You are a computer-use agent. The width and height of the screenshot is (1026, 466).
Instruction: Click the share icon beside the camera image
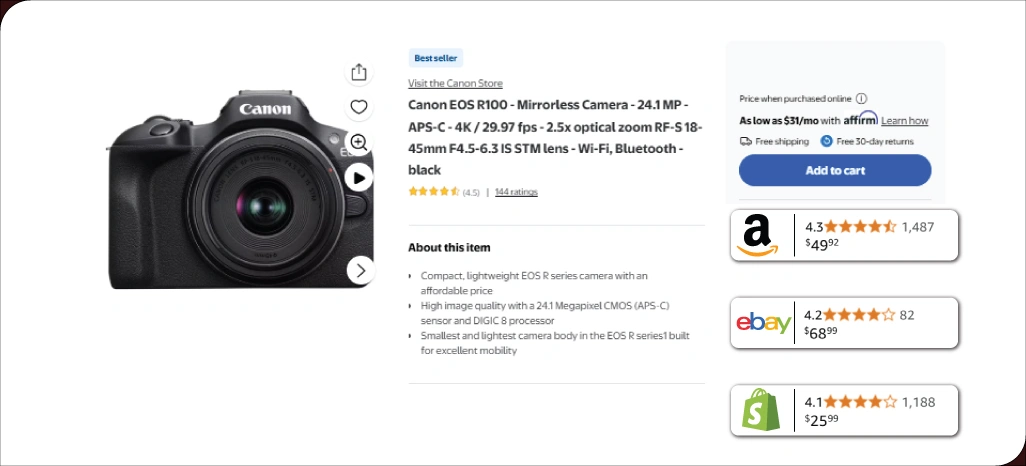(x=359, y=72)
